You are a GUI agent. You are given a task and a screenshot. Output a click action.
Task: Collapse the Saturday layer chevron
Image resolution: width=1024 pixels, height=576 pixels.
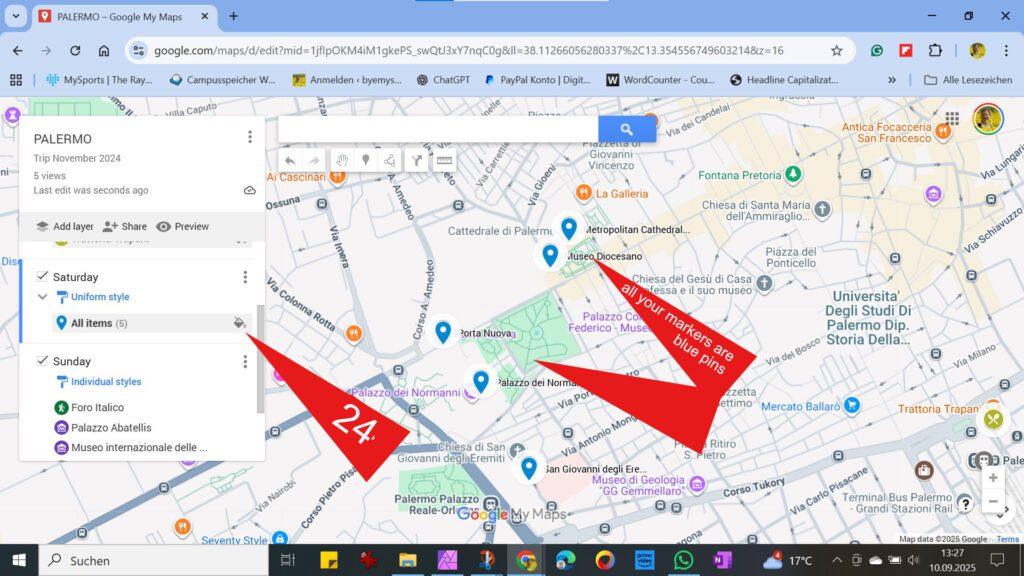click(x=42, y=297)
